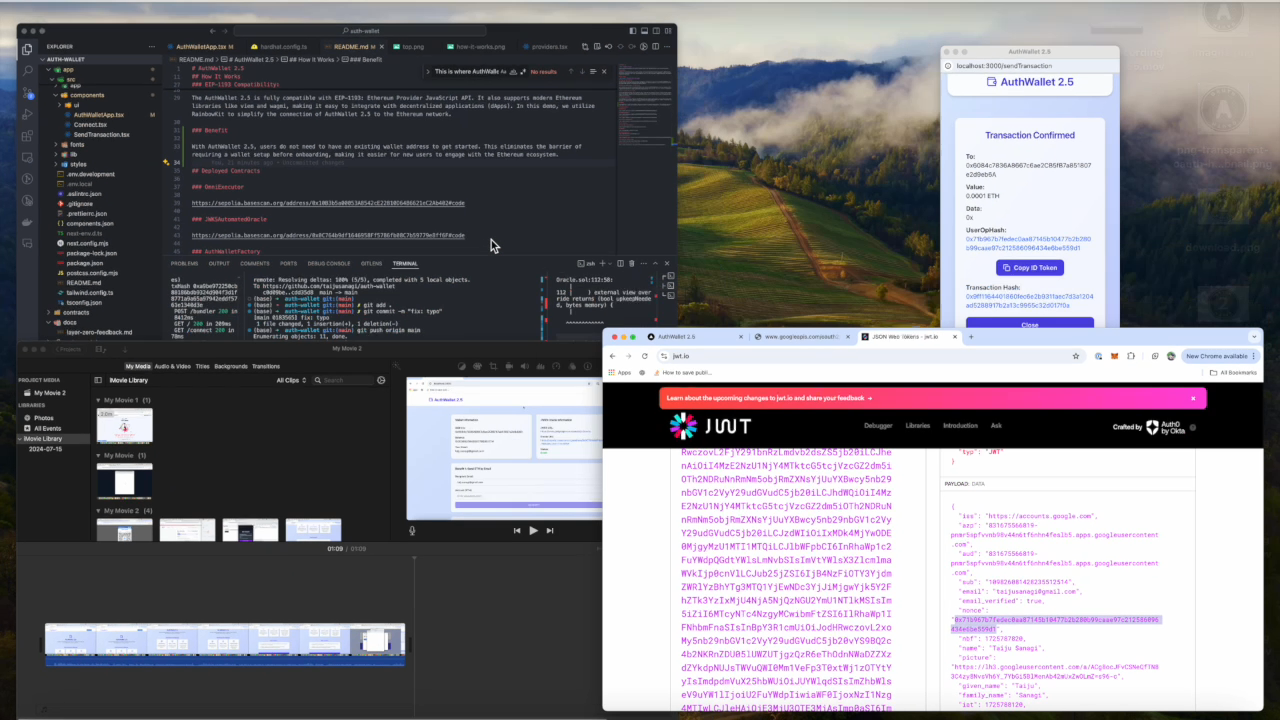Image resolution: width=1280 pixels, height=720 pixels.
Task: Go to previous match in VS Code find widget
Action: [571, 72]
